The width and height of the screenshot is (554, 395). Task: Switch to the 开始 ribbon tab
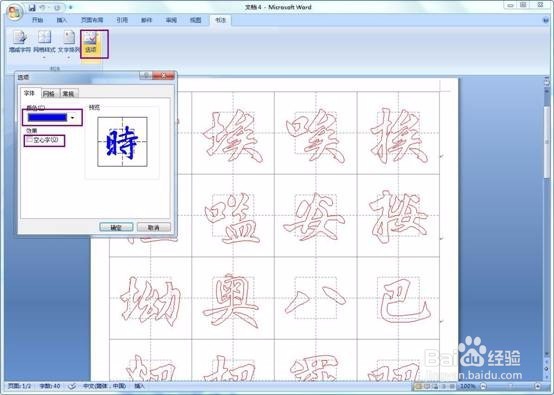coord(37,20)
